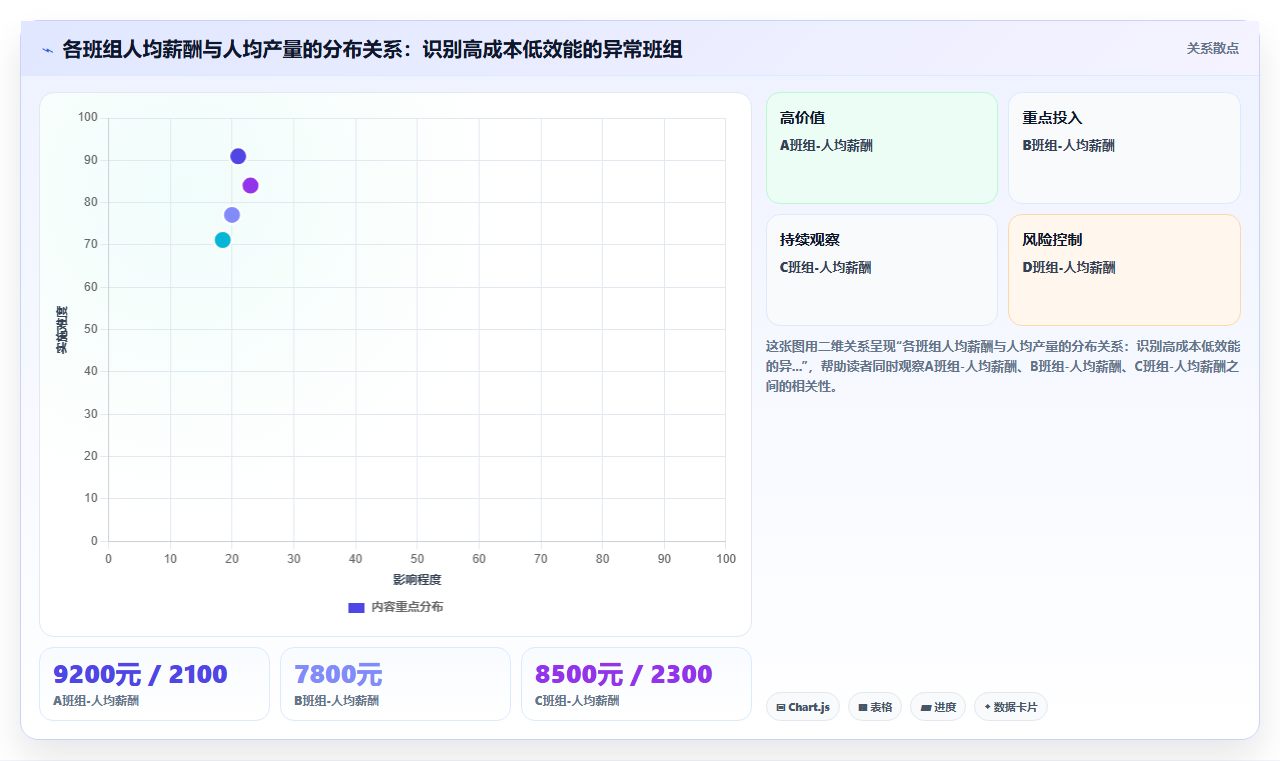Select the cyan scatter point near 71

pos(222,240)
